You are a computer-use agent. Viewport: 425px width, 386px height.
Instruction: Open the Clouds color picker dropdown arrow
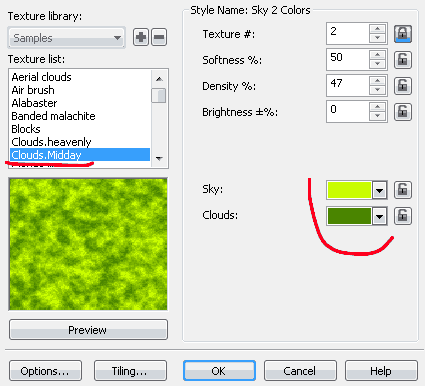point(379,216)
